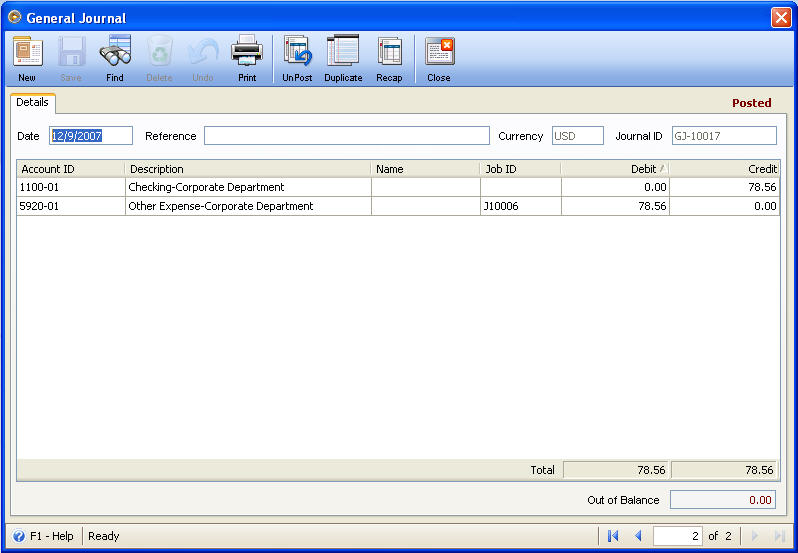Viewport: 798px width, 553px height.
Task: Go to previous record arrow
Action: (638, 536)
